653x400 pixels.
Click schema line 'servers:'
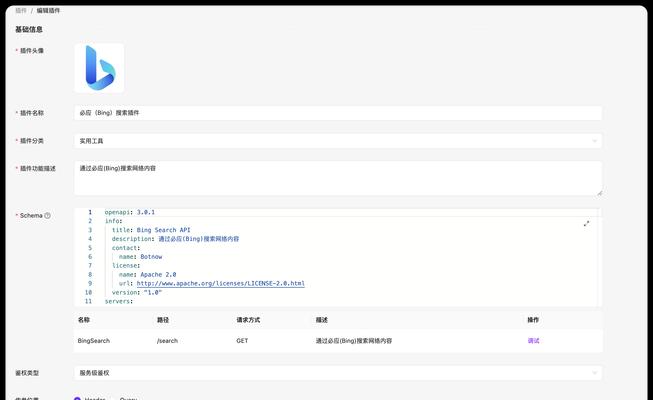point(119,301)
